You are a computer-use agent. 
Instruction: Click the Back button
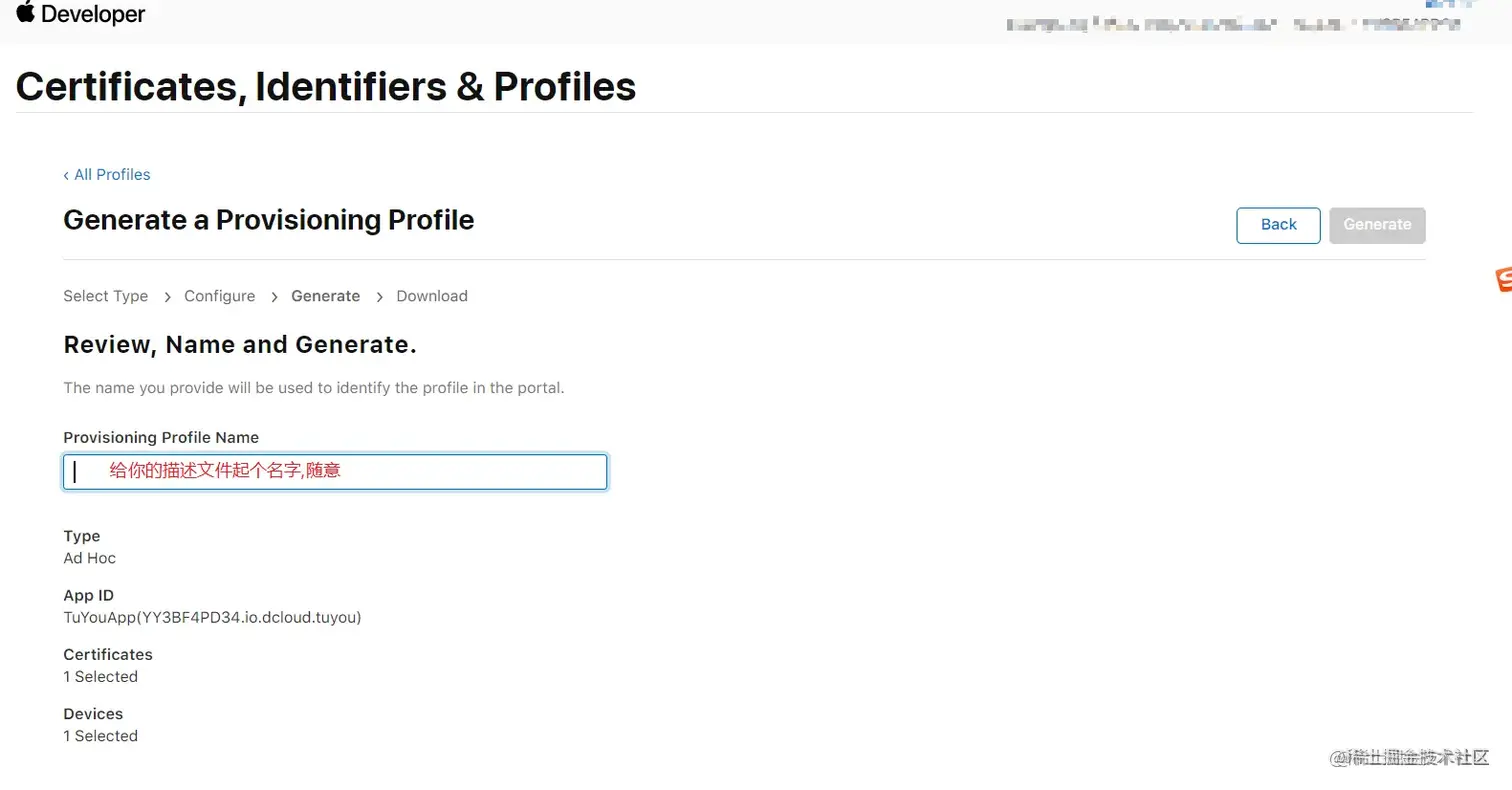(x=1278, y=225)
